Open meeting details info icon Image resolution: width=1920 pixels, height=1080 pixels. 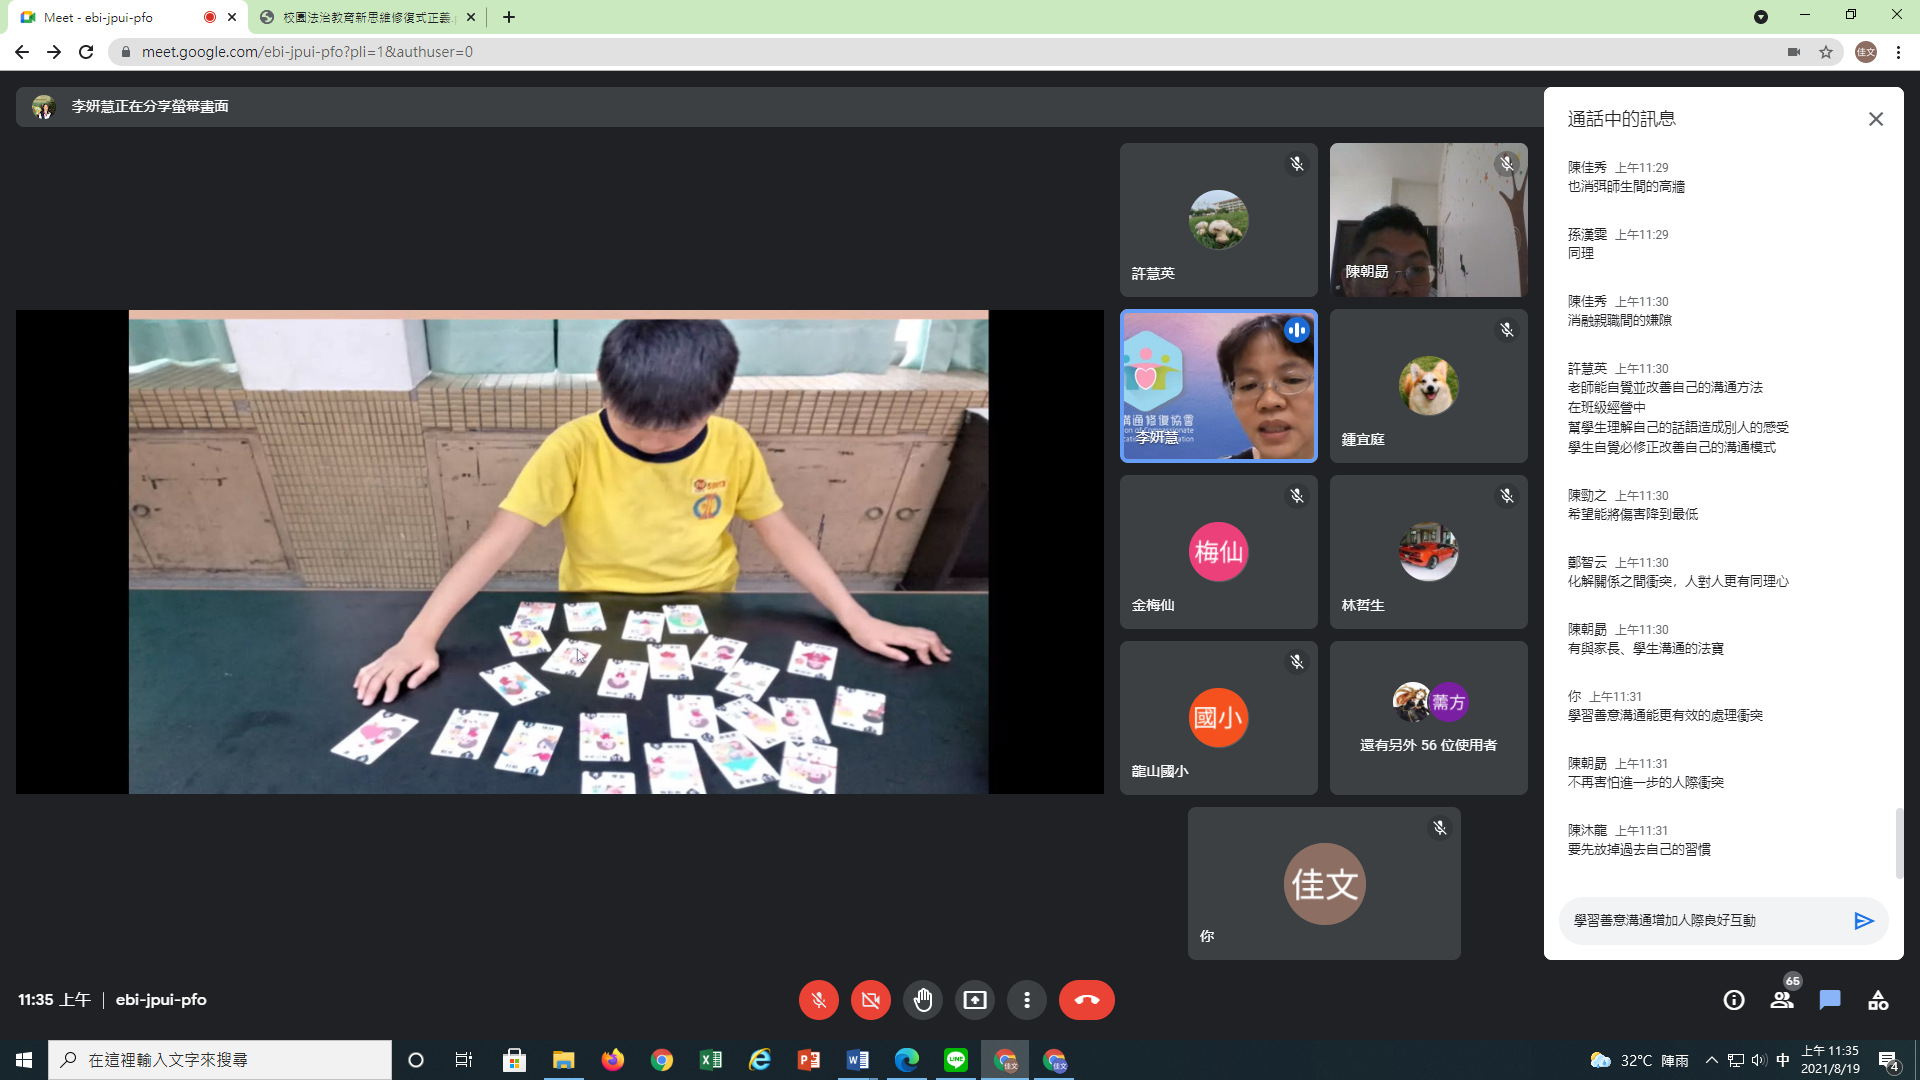[x=1734, y=1000]
